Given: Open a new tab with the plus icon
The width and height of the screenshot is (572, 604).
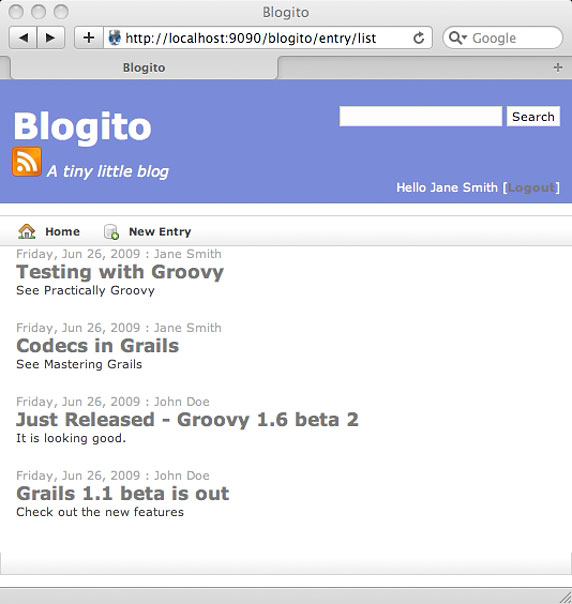Looking at the screenshot, I should click(x=558, y=67).
